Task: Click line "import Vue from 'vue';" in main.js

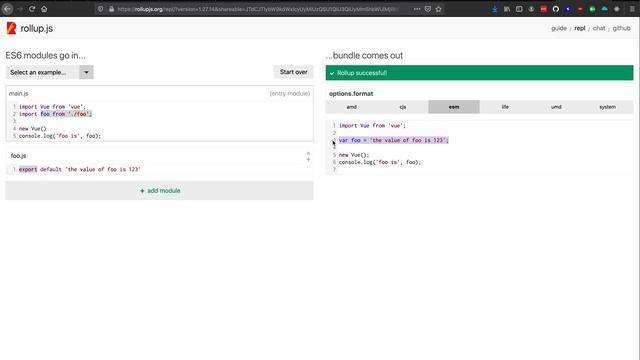Action: point(52,107)
